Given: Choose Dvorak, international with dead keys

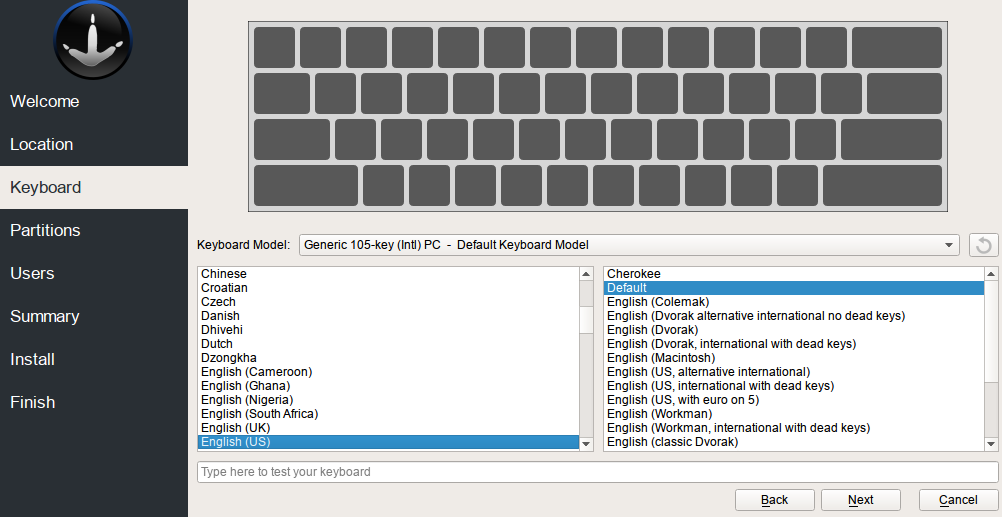Looking at the screenshot, I should click(x=794, y=344).
